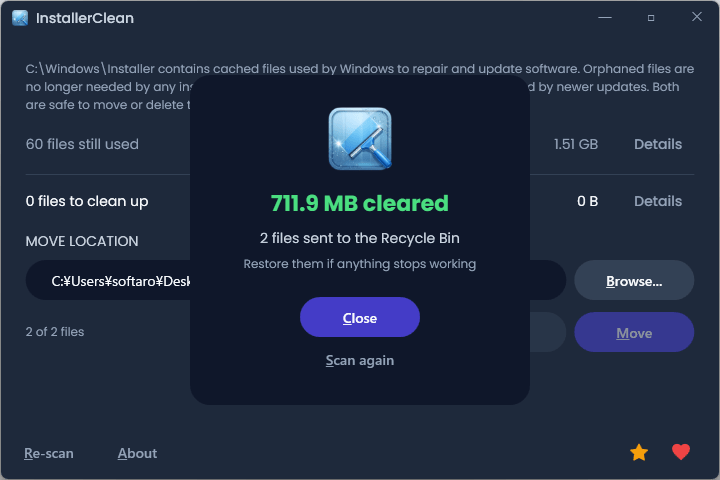Open the About link
Screen dimensions: 720x480
pyautogui.click(x=137, y=453)
